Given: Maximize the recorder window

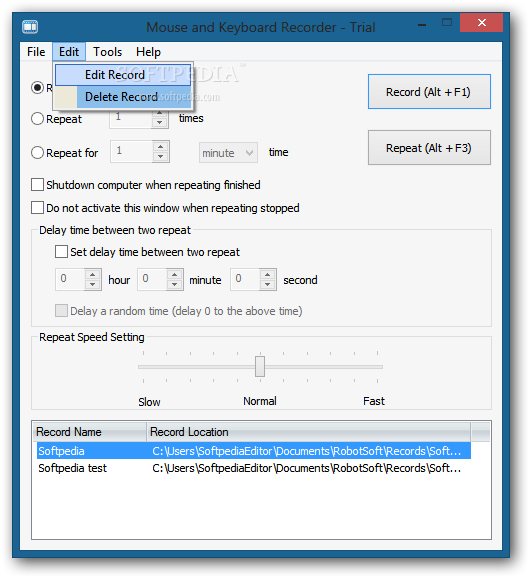Looking at the screenshot, I should click(x=447, y=23).
